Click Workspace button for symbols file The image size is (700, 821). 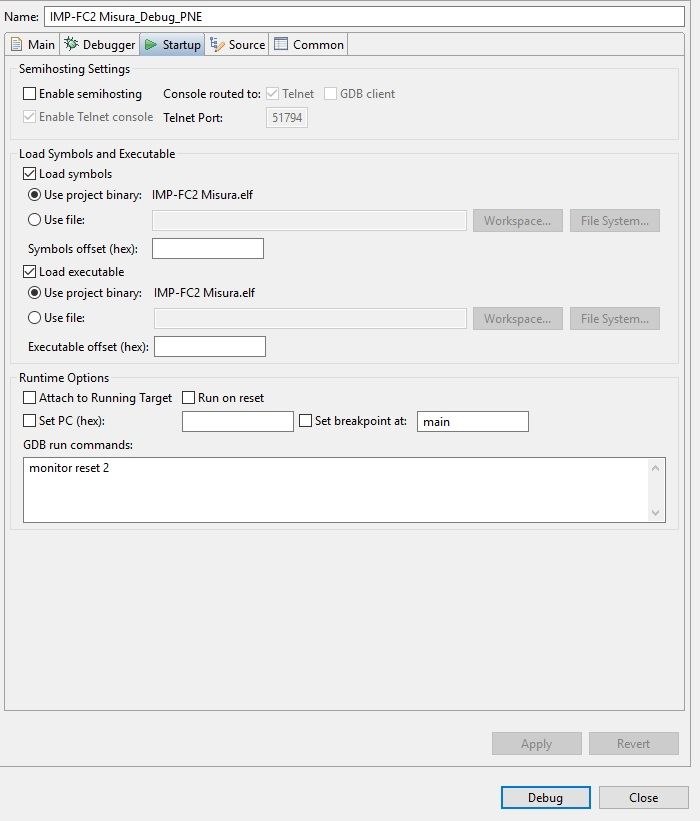click(x=518, y=220)
